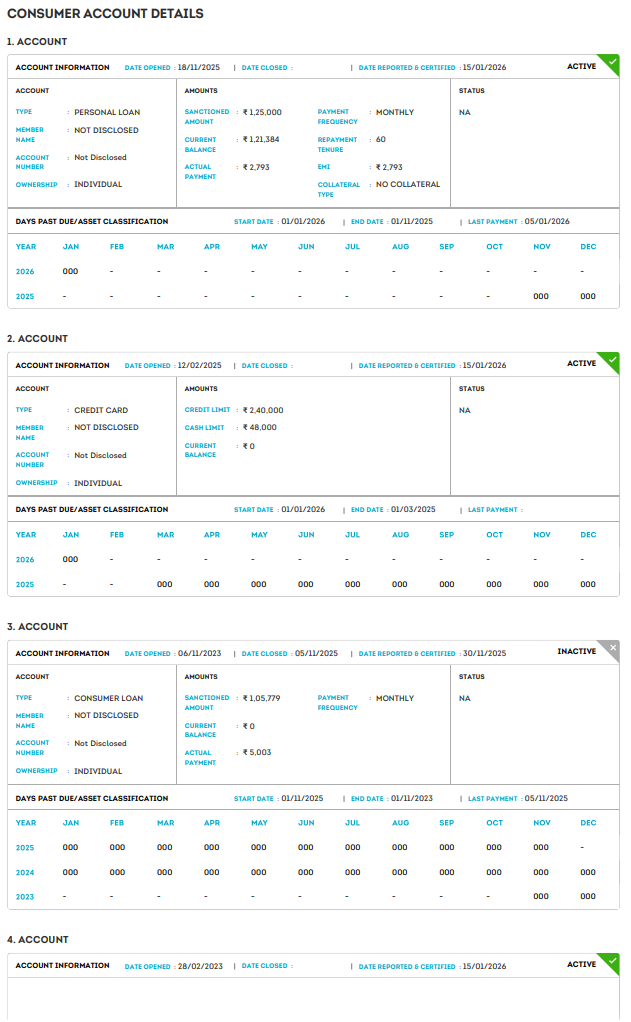Click EMI value ₹2,793

pos(389,168)
